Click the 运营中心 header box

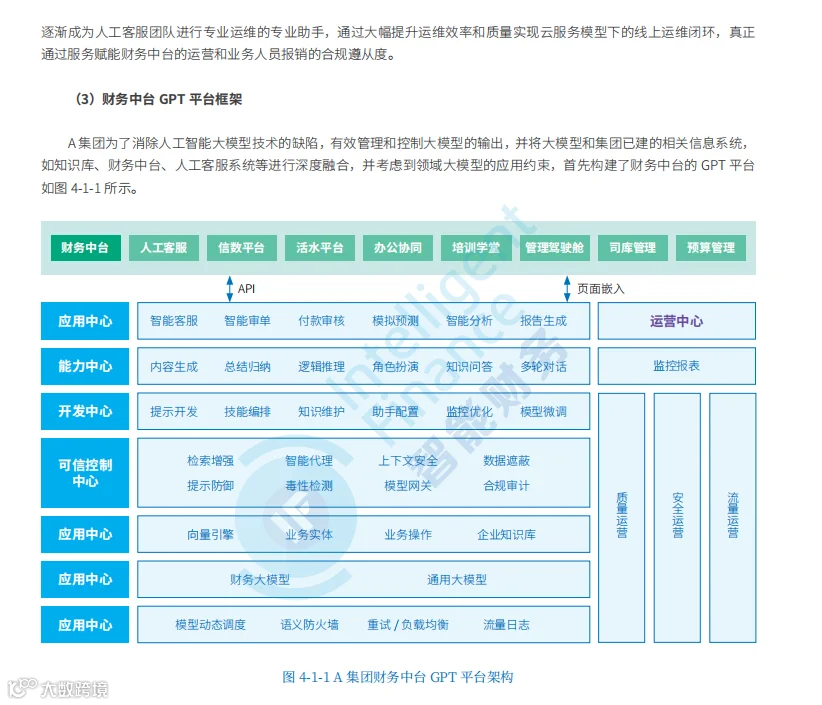coord(677,321)
